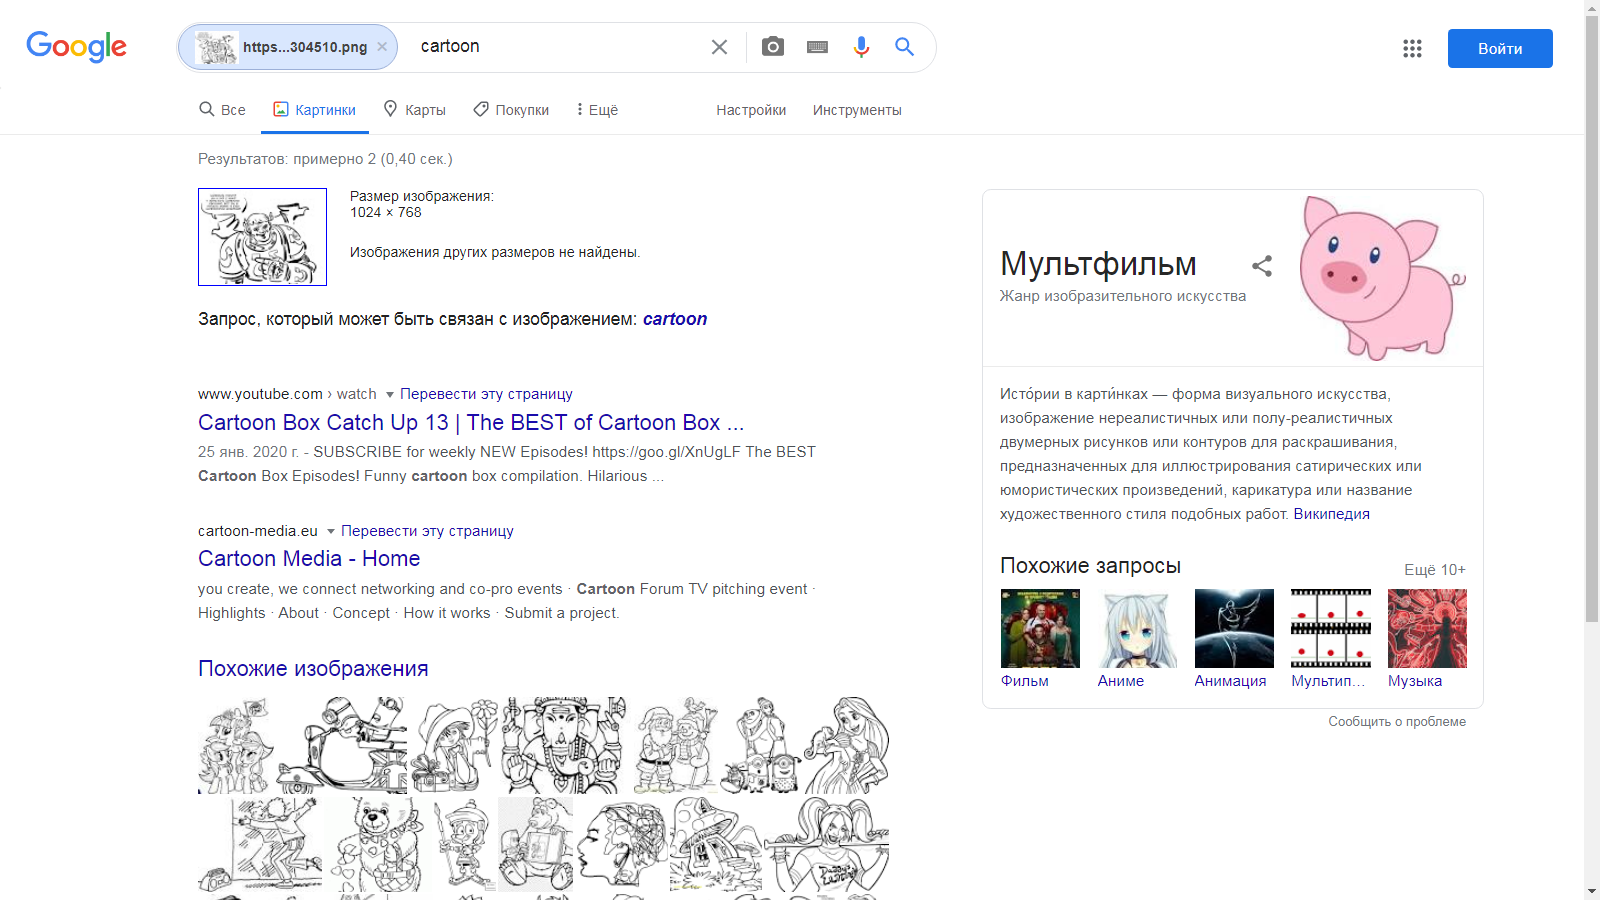Open the Покупки tab
Viewport: 1600px width, 900px height.
click(511, 110)
